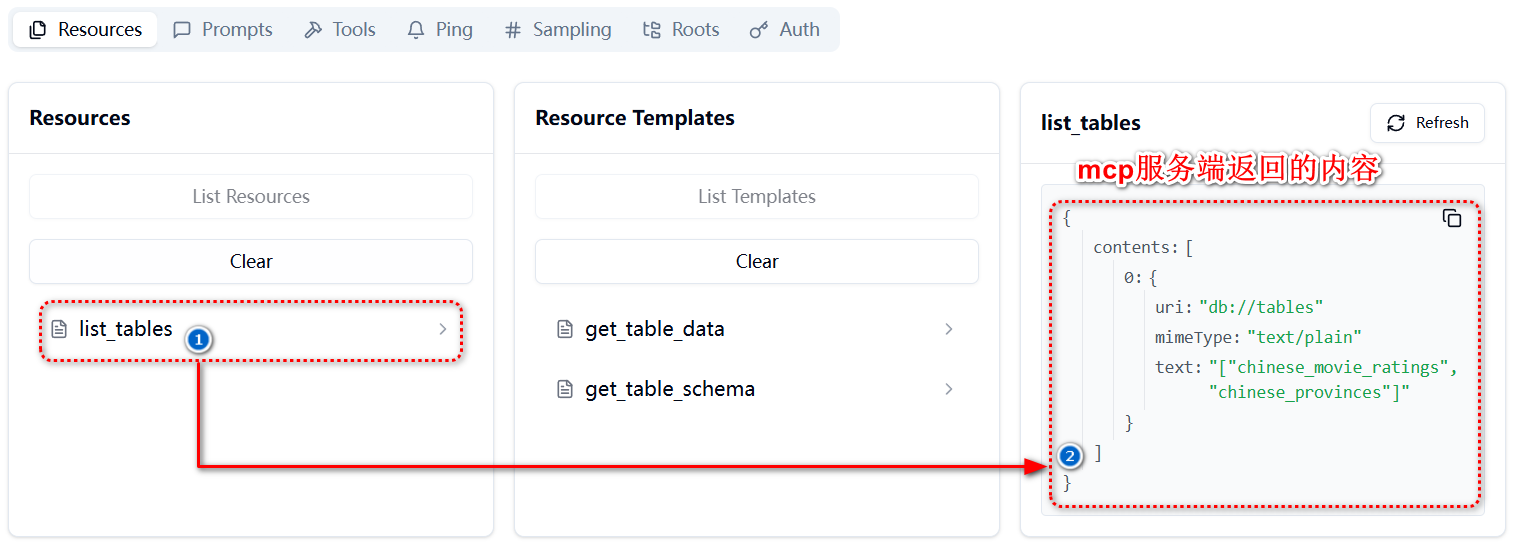Switch to the Prompts tab

[x=223, y=30]
